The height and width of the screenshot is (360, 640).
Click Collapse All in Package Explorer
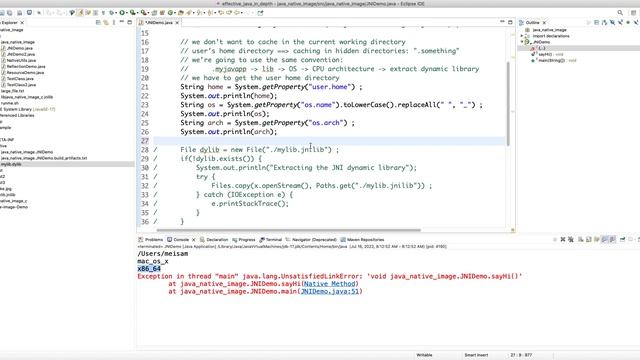pyautogui.click(x=98, y=22)
